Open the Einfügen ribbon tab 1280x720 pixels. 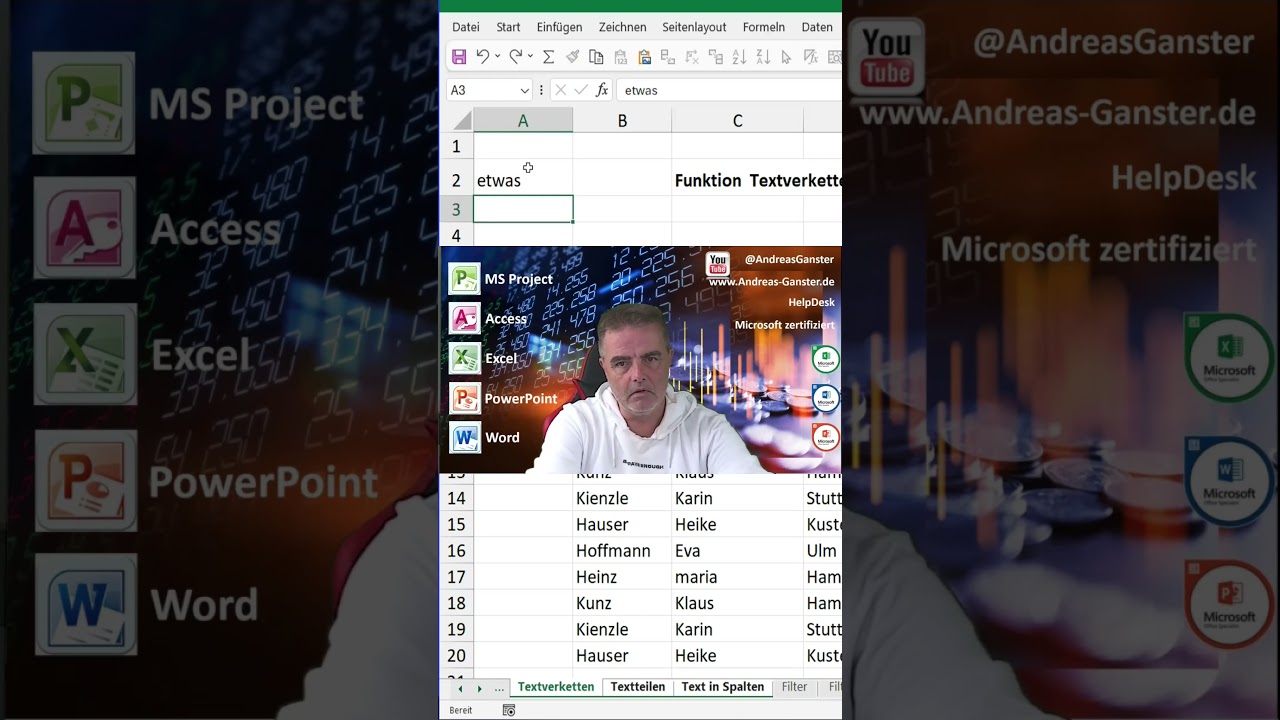pos(559,27)
